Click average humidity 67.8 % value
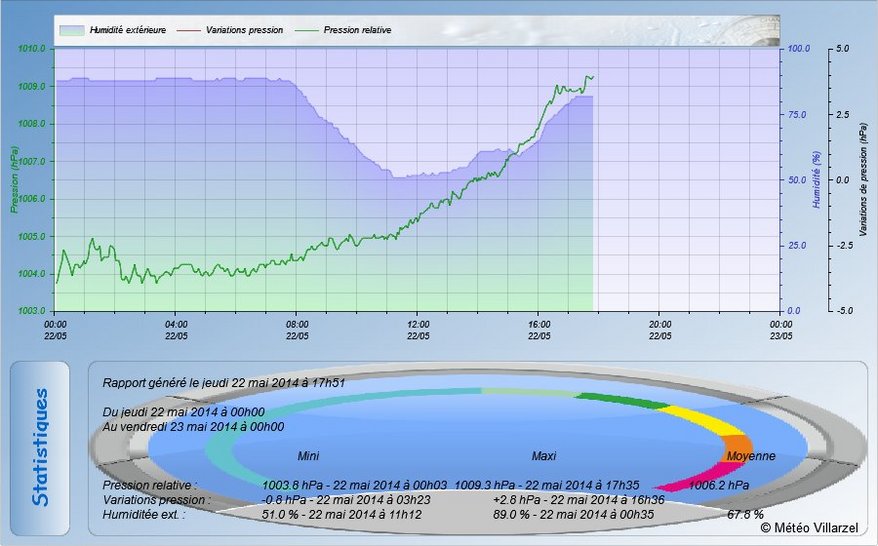Image resolution: width=878 pixels, height=546 pixels. [745, 515]
